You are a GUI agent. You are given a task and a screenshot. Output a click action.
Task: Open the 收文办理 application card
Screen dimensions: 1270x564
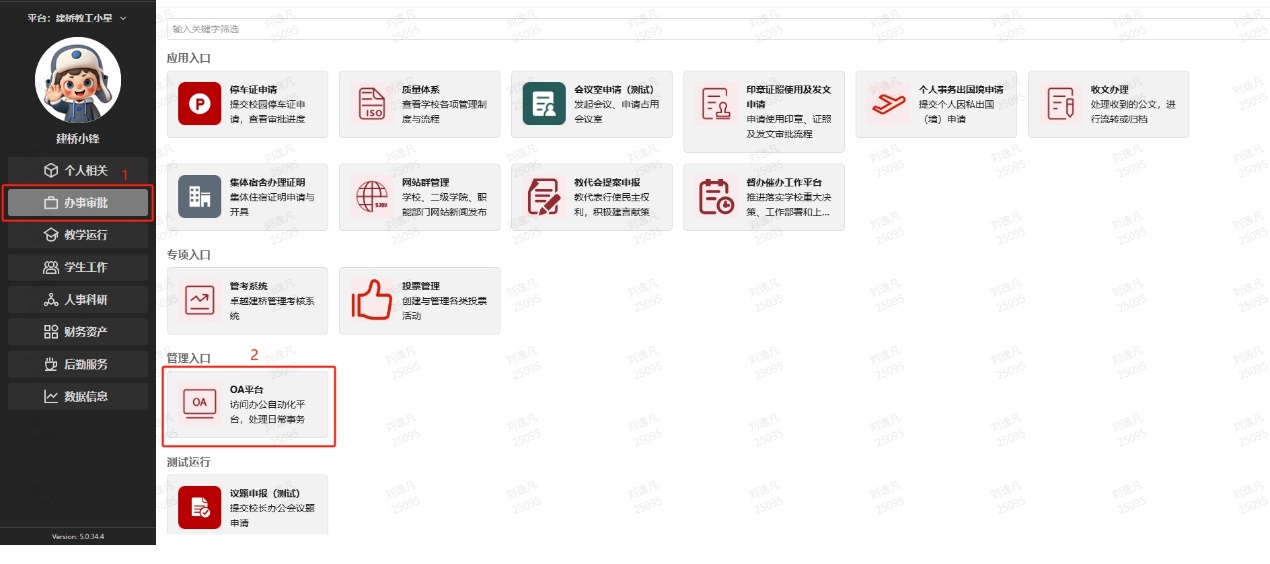click(1108, 104)
